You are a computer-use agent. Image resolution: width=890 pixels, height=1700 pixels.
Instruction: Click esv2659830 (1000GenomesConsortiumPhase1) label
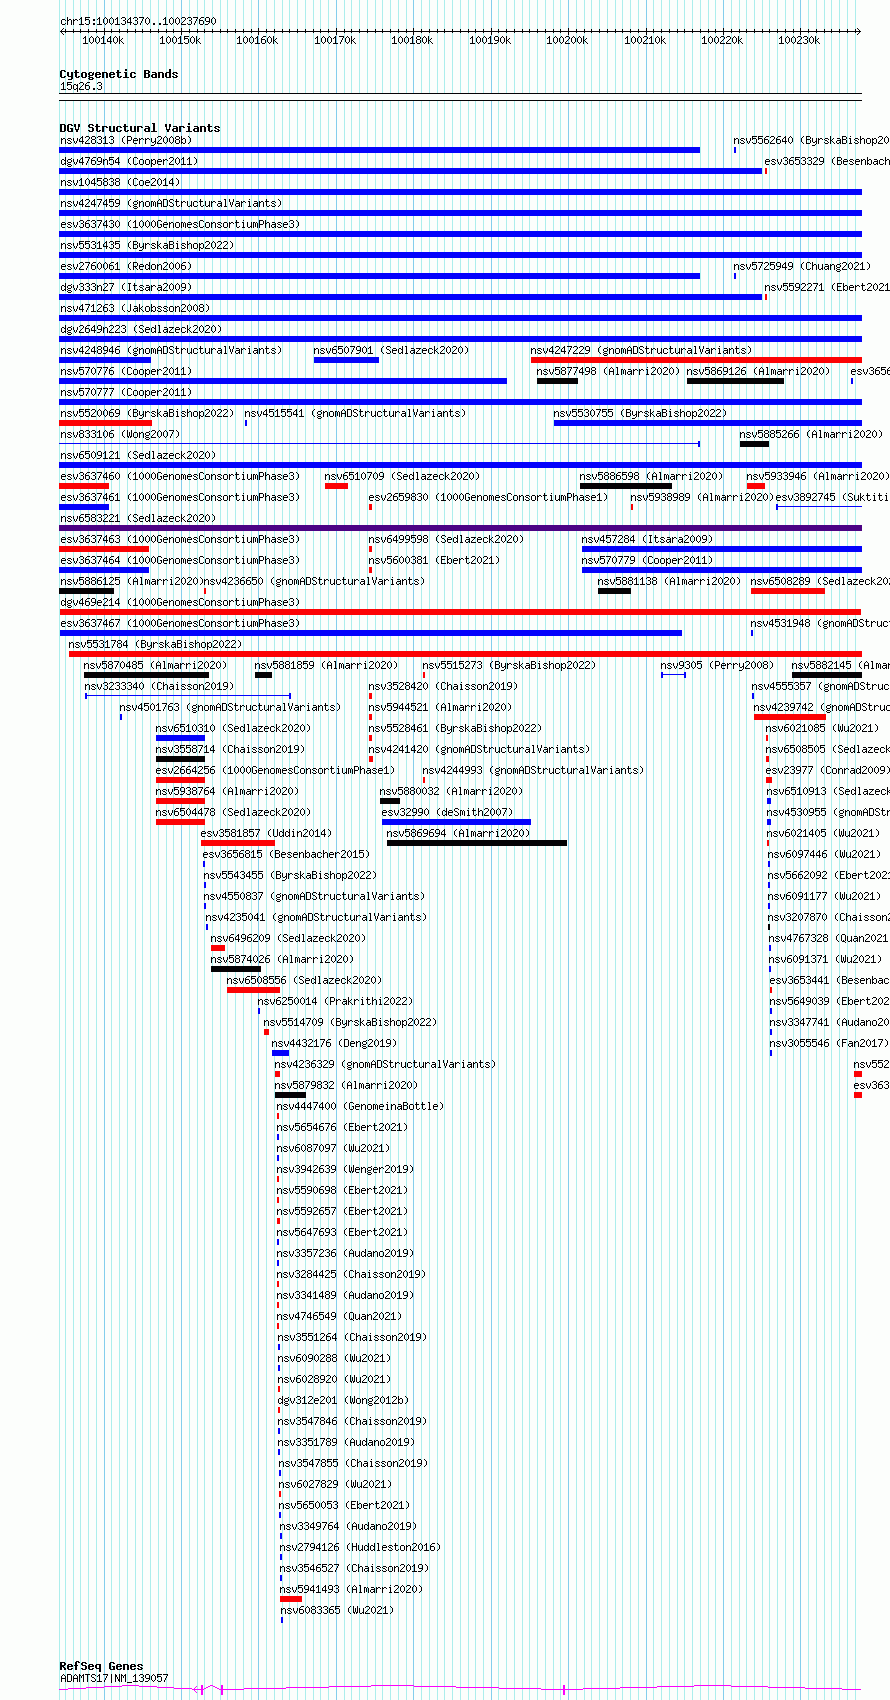pos(488,498)
